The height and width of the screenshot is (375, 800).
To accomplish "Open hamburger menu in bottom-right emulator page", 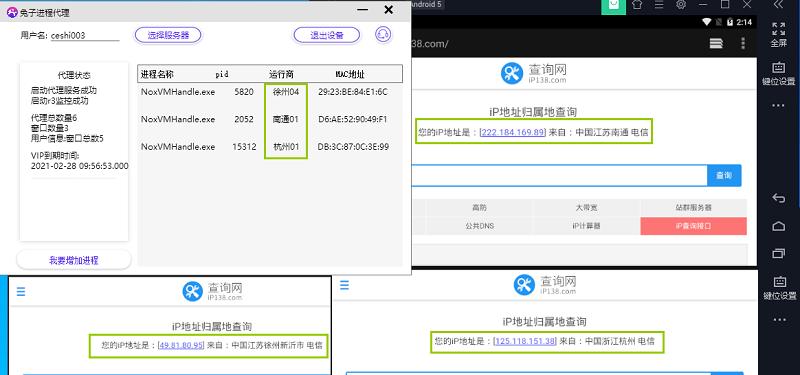I will (344, 285).
